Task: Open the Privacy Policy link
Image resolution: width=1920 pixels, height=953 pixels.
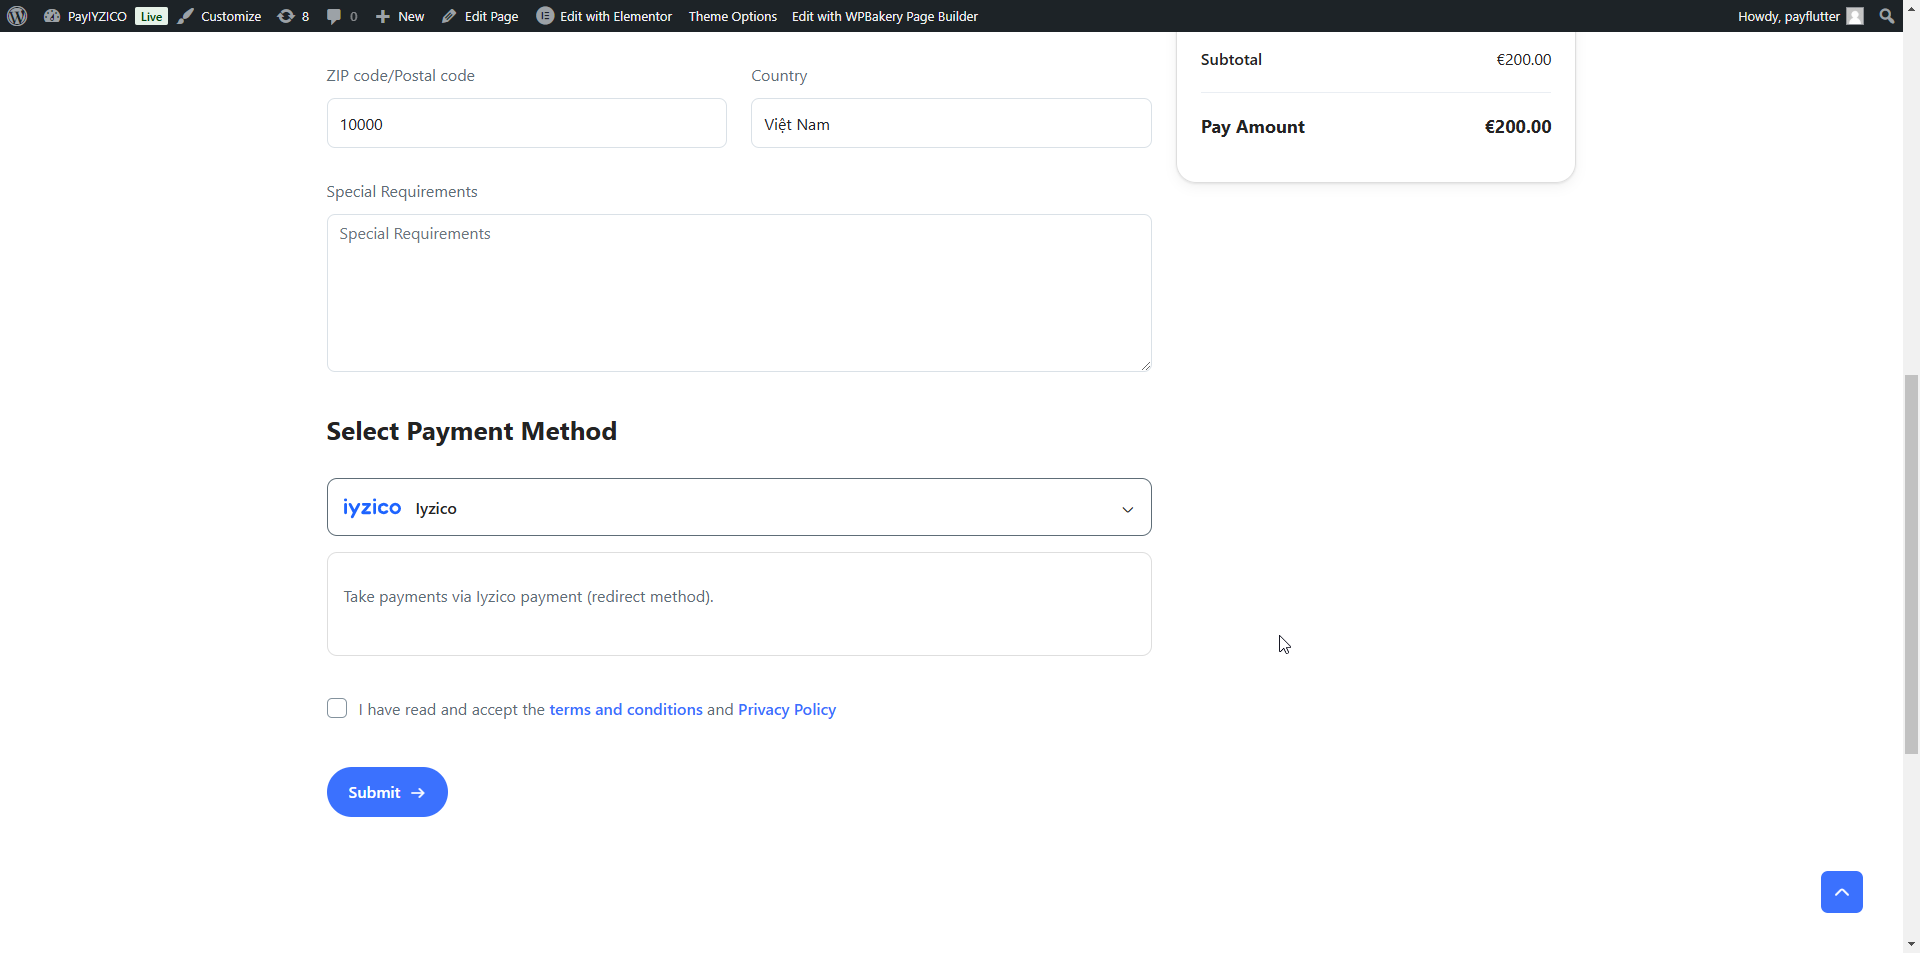Action: pos(786,709)
